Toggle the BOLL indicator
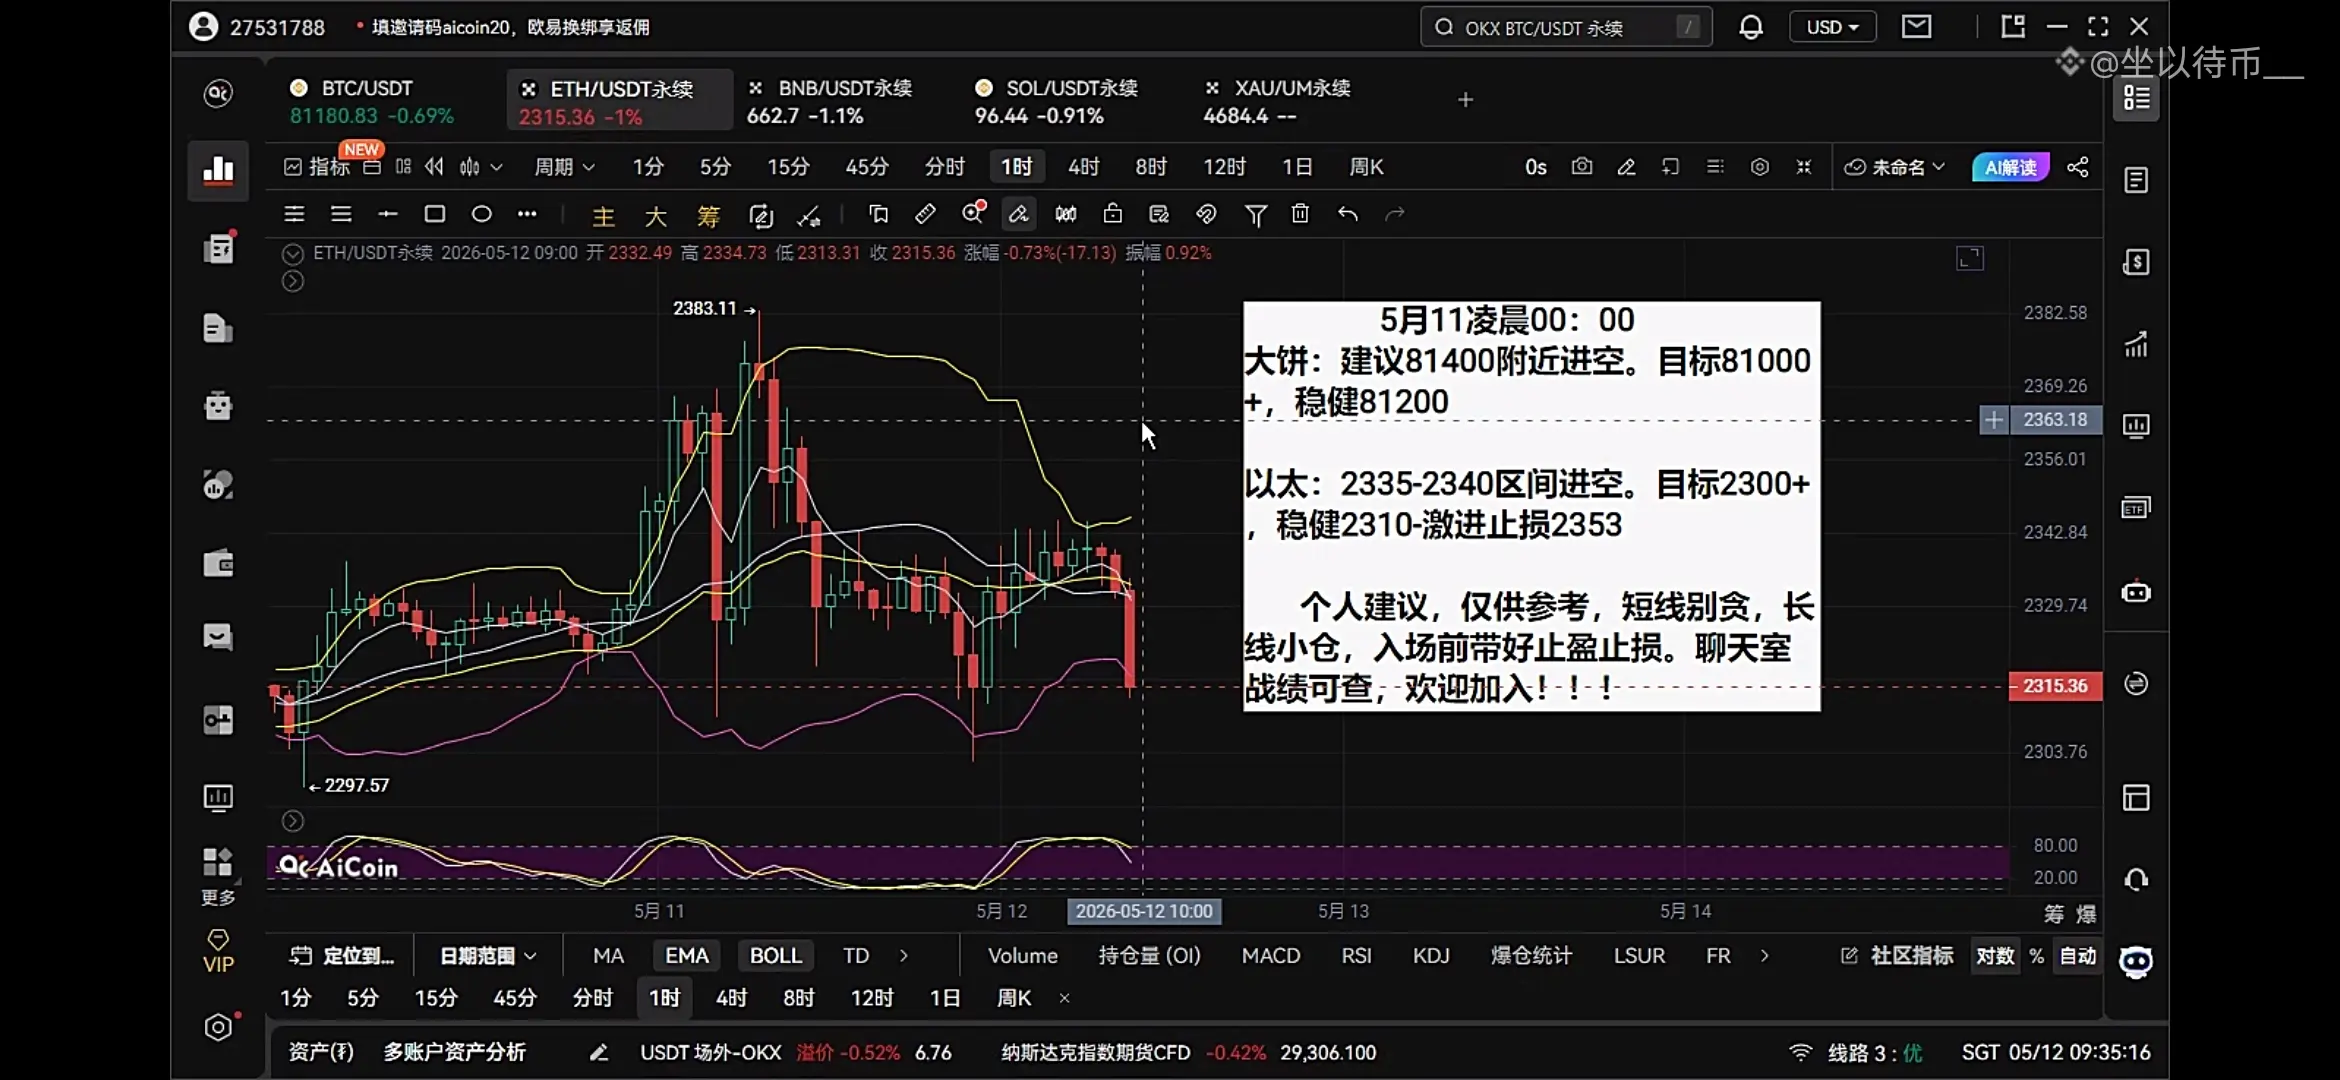This screenshot has width=2340, height=1080. 776,956
